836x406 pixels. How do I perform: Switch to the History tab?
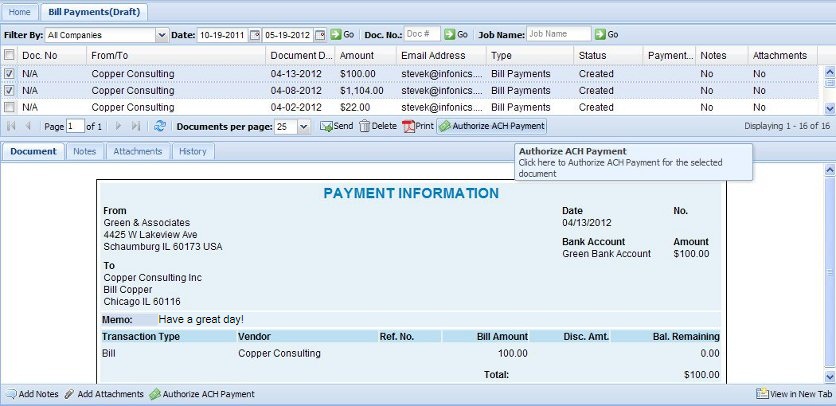point(193,152)
